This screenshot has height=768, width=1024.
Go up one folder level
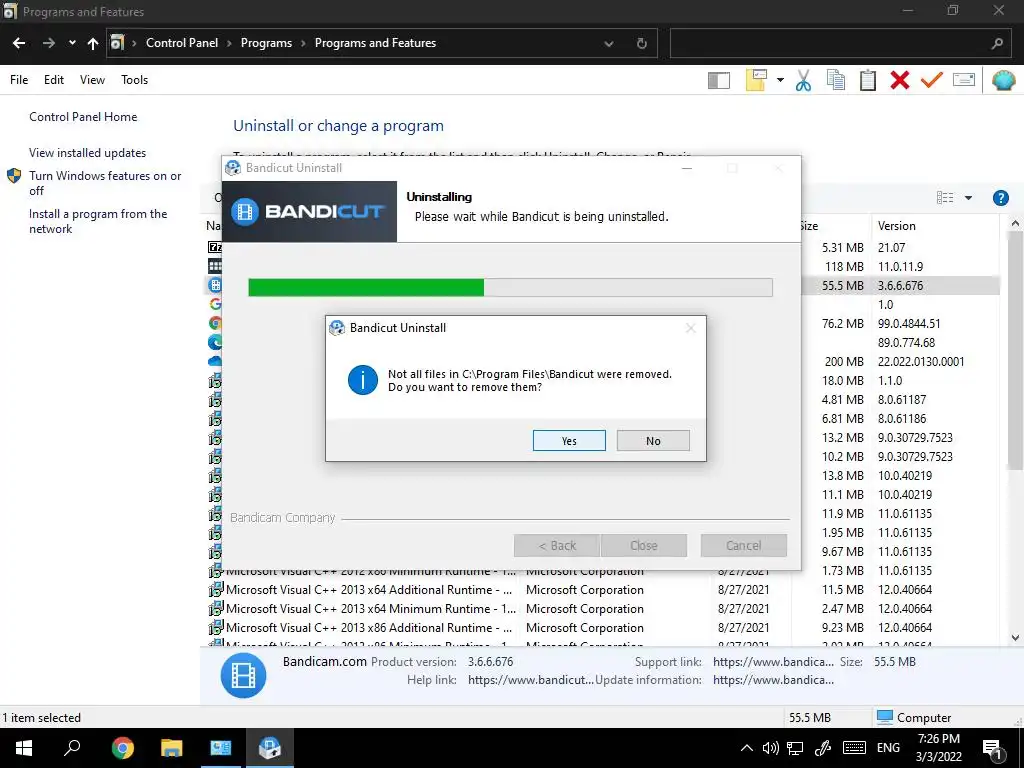click(93, 43)
